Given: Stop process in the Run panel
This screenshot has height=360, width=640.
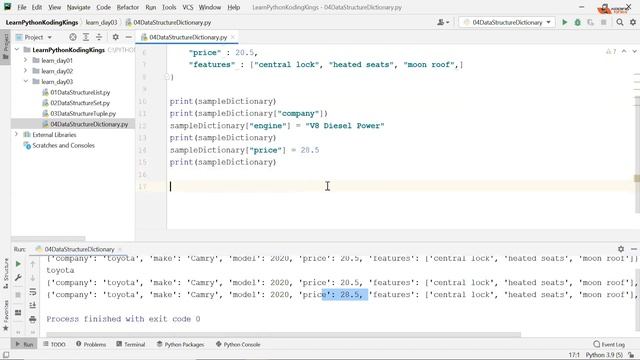Looking at the screenshot, I should (x=18, y=295).
